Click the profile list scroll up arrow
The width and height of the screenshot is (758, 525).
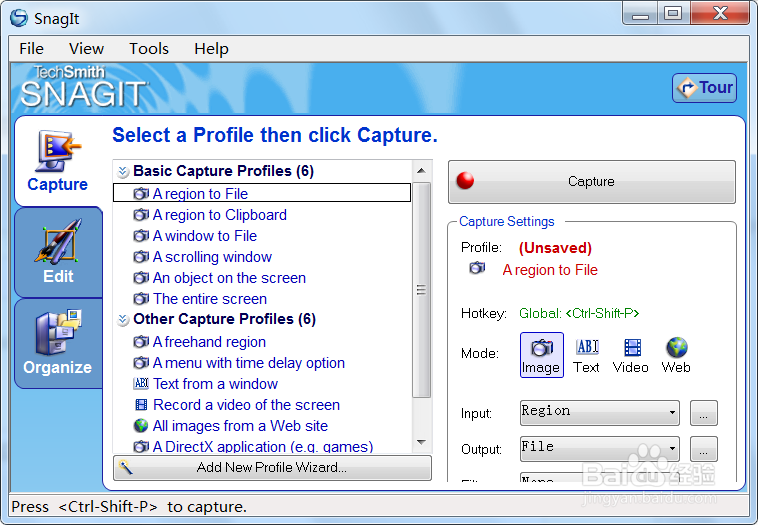(422, 171)
